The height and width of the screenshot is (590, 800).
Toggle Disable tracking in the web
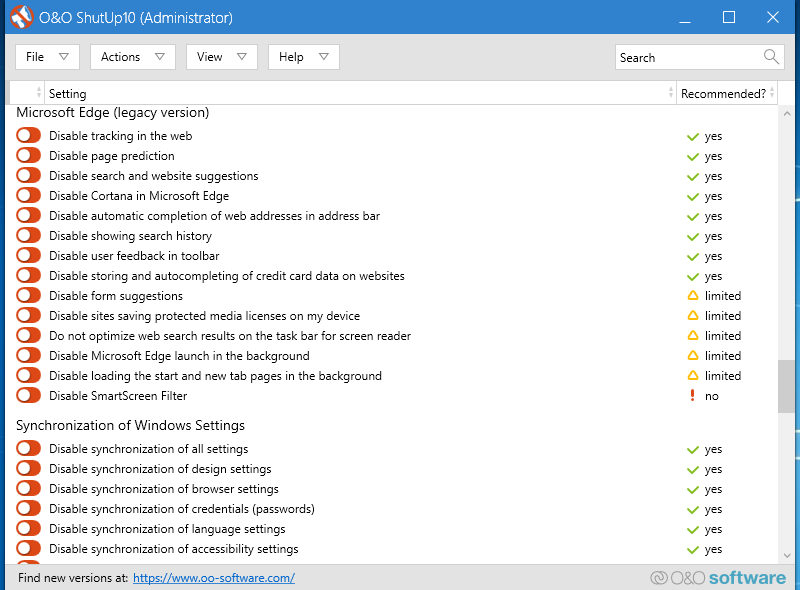(28, 135)
